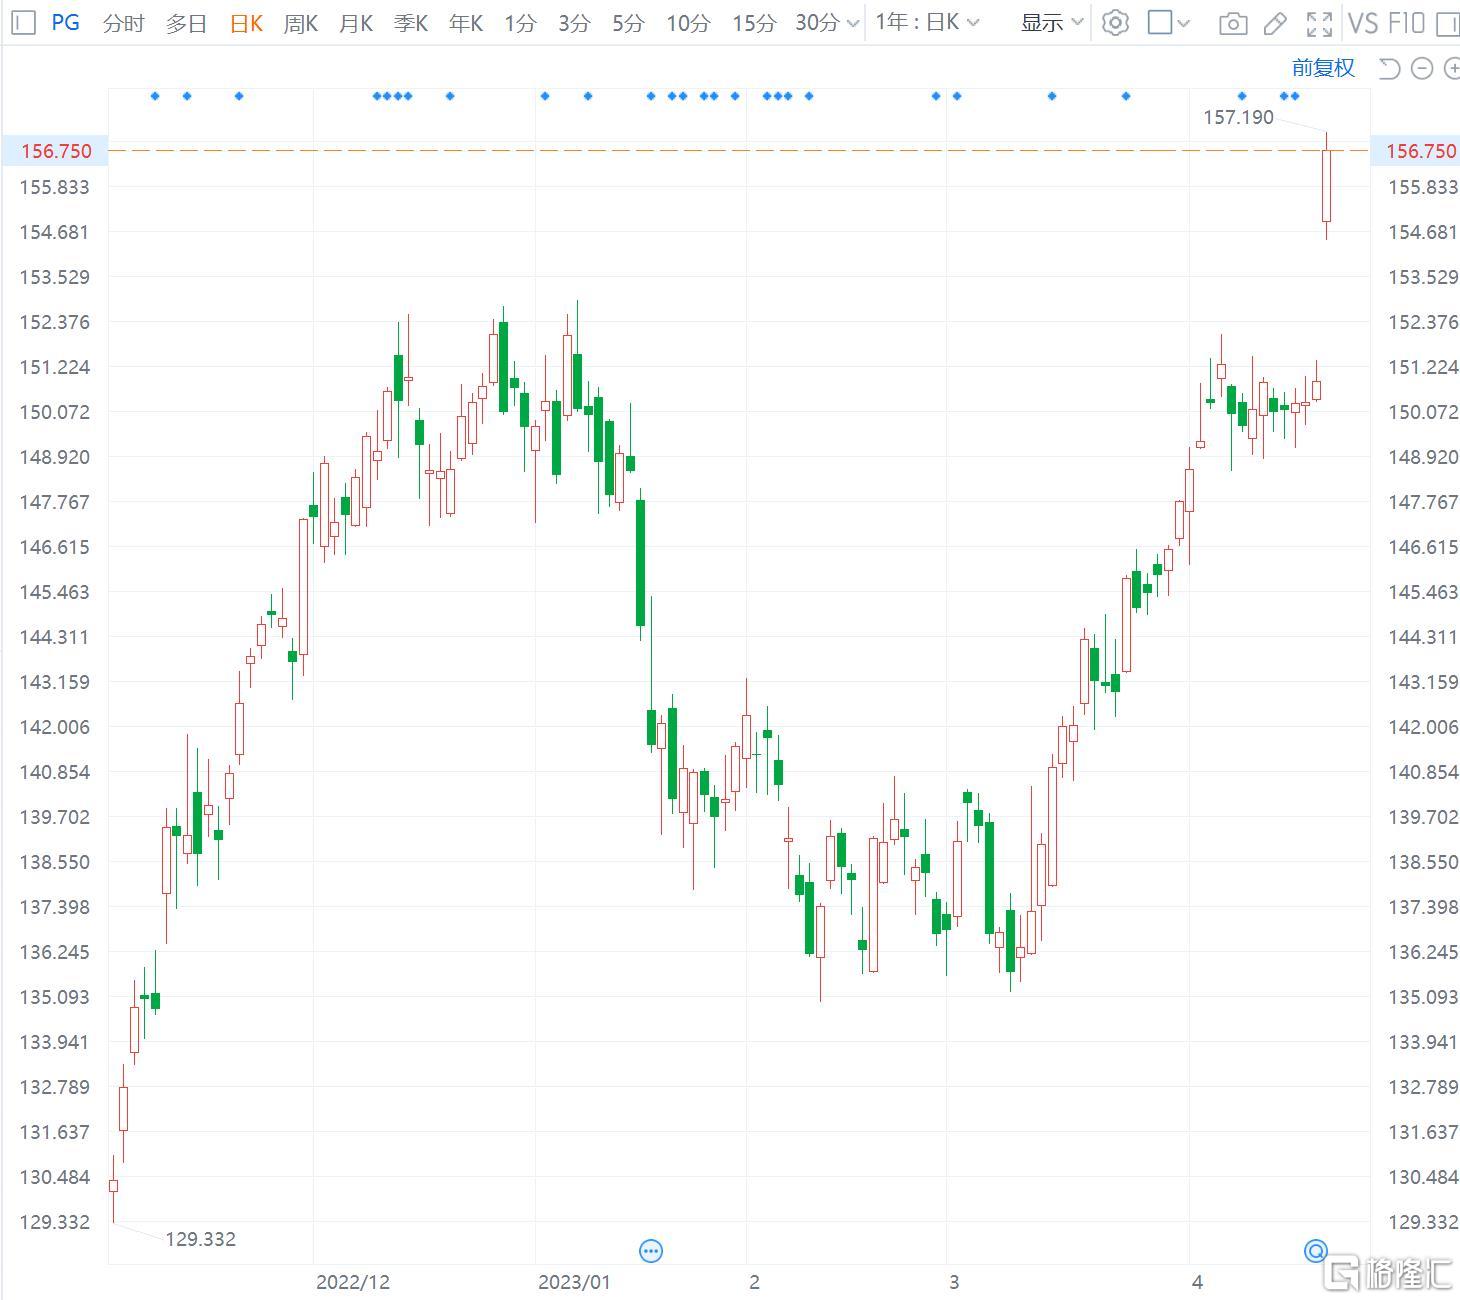
Task: Select the 周K weekly candlestick tab
Action: click(301, 23)
